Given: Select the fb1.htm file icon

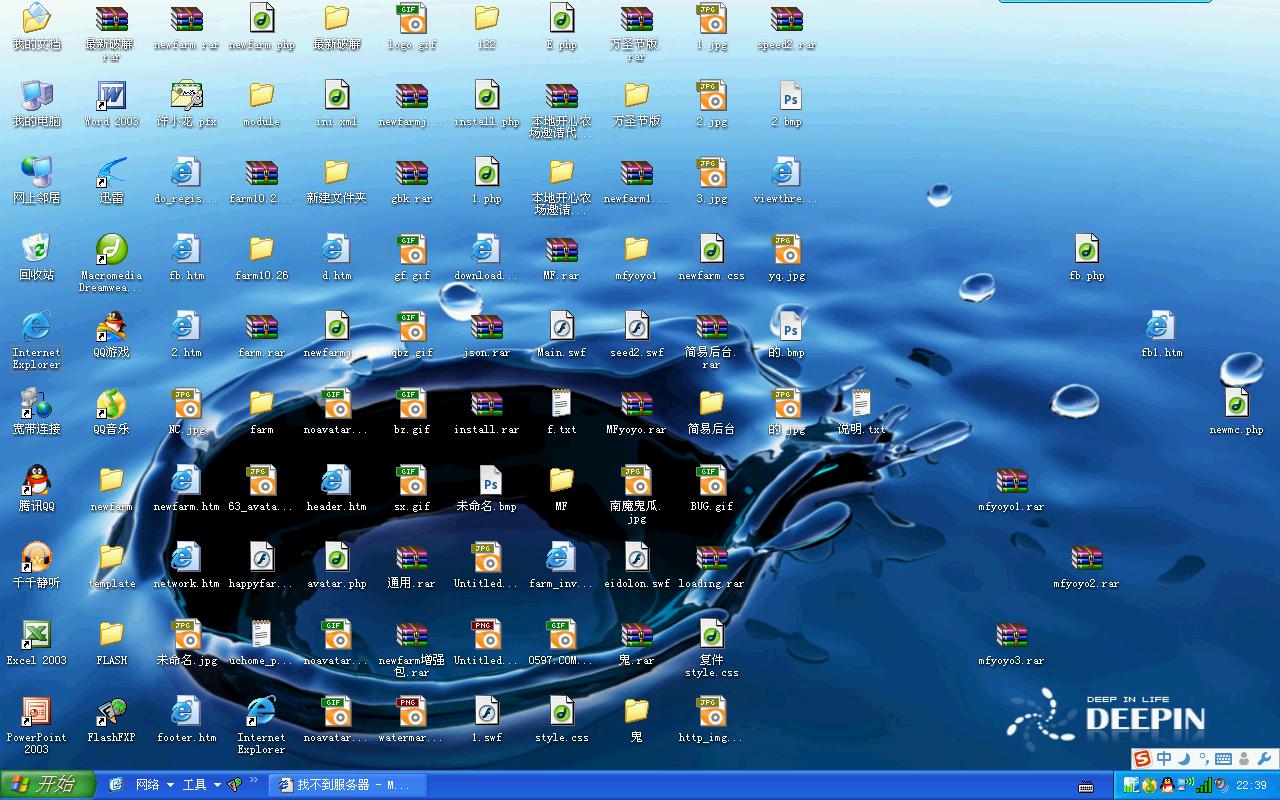Looking at the screenshot, I should coord(1162,334).
